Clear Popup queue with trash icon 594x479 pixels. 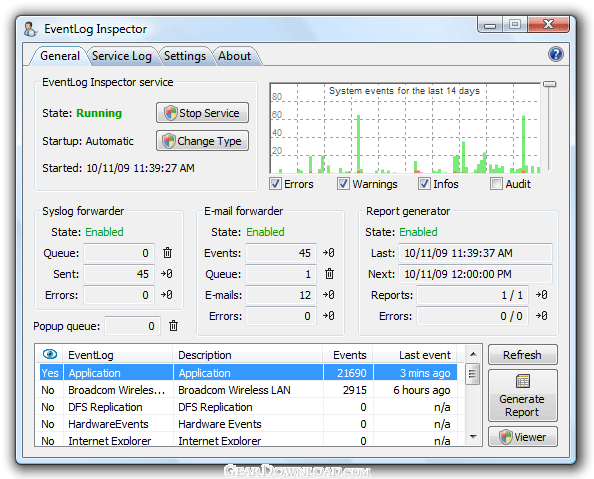click(173, 326)
